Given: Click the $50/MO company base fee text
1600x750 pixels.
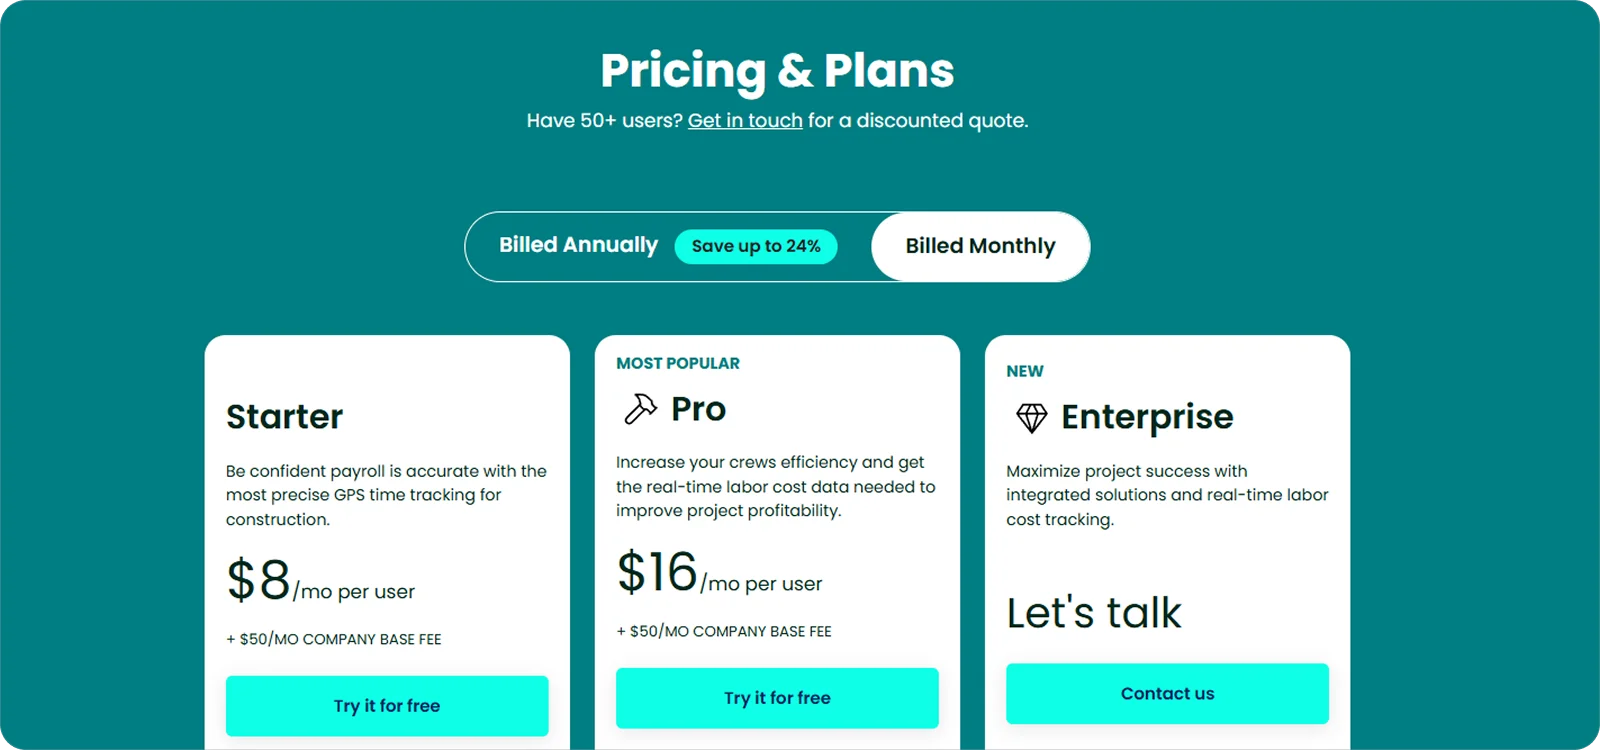Looking at the screenshot, I should [335, 638].
